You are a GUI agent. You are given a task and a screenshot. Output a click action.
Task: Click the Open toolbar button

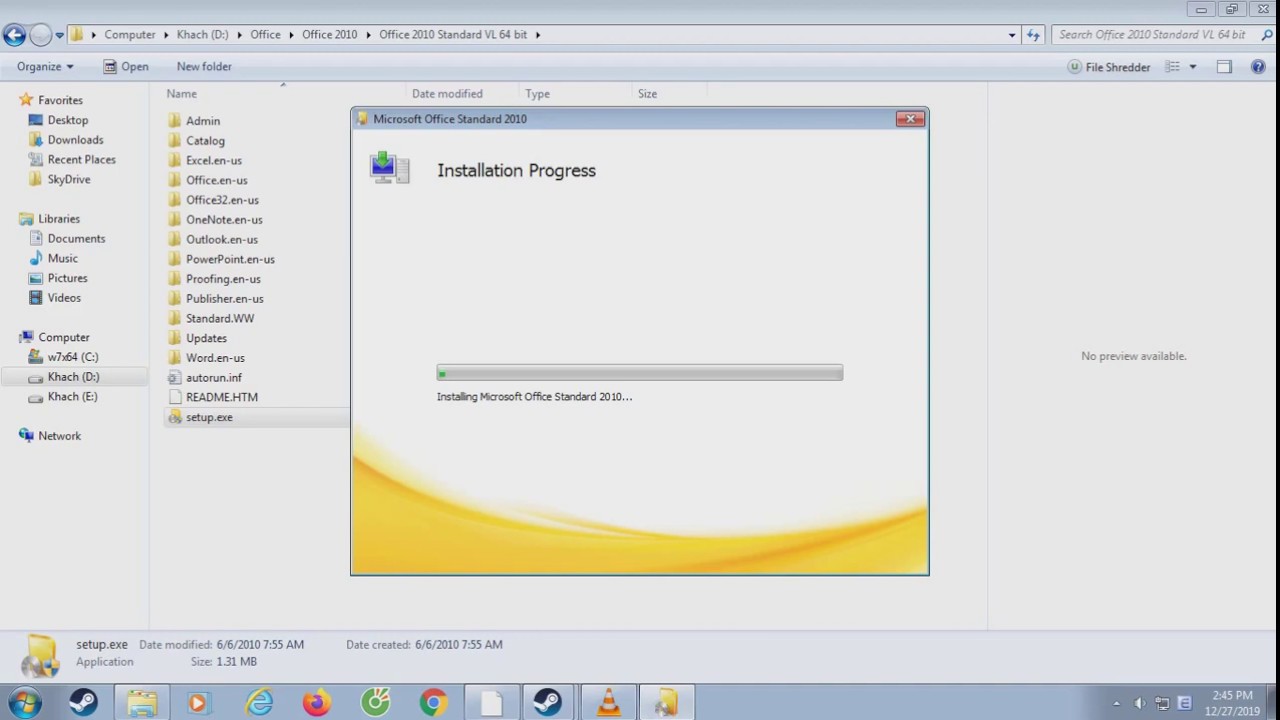[x=126, y=67]
